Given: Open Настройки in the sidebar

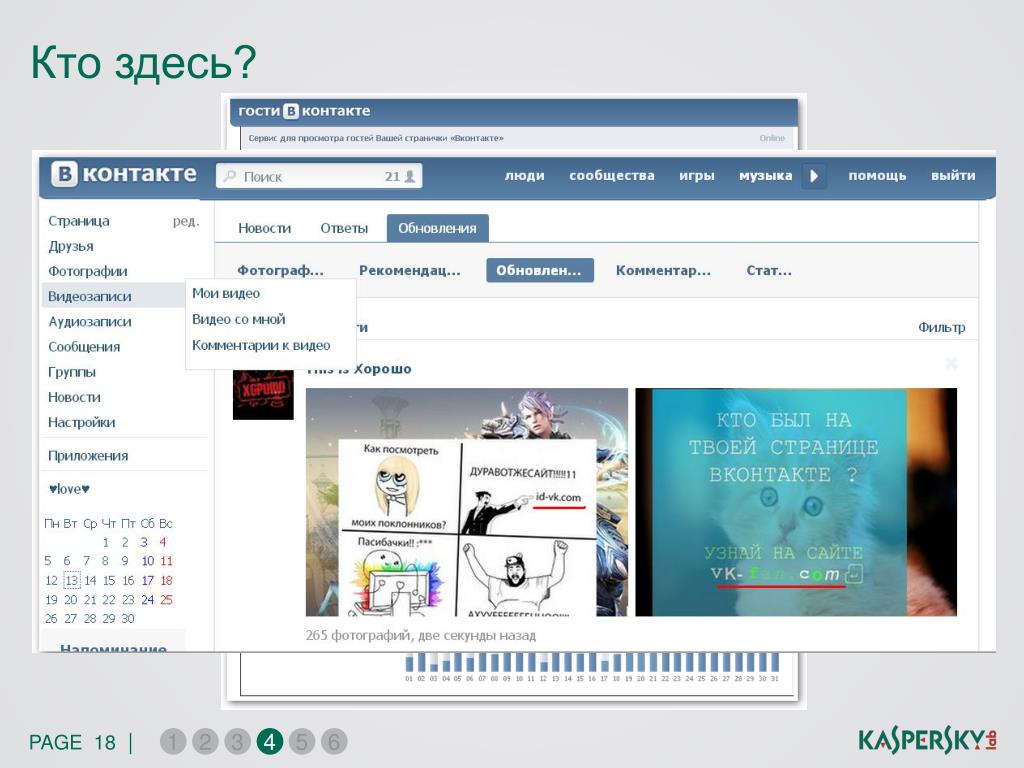Looking at the screenshot, I should pos(82,423).
